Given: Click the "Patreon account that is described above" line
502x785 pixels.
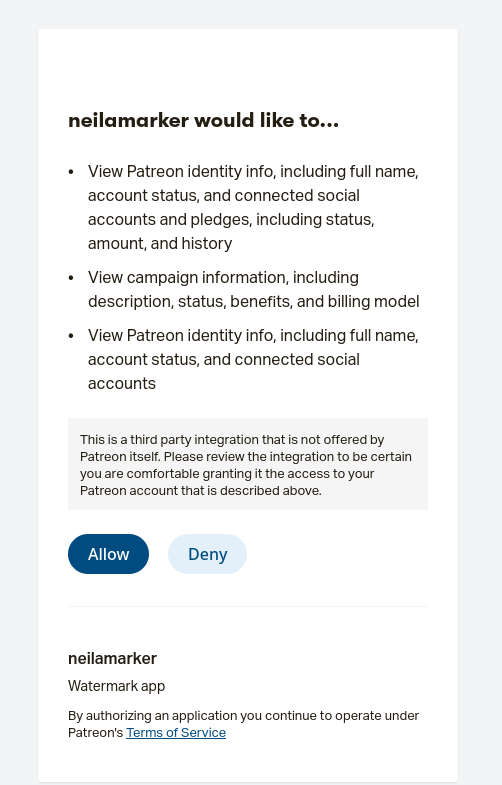Looking at the screenshot, I should click(x=201, y=491).
